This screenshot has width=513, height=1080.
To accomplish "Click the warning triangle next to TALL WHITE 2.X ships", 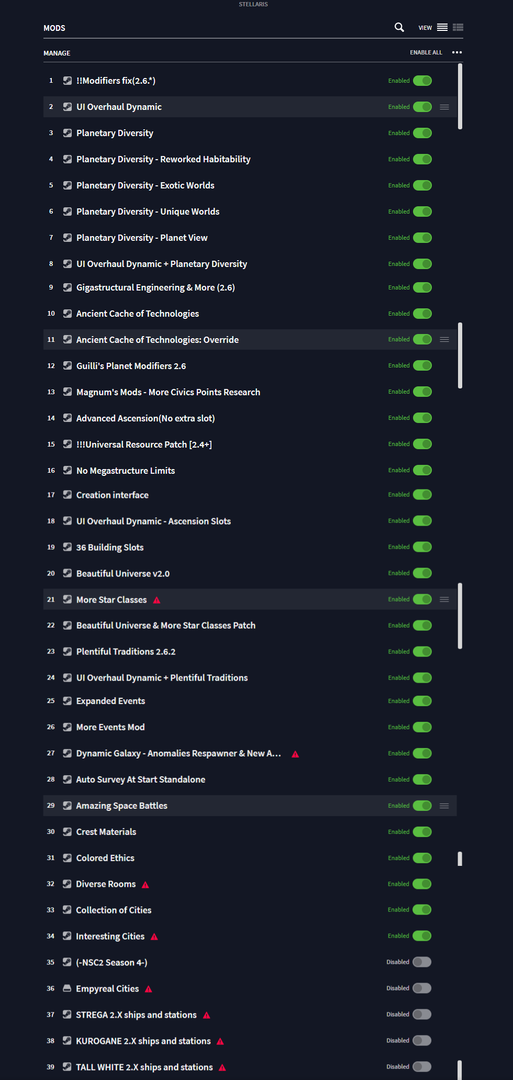I will (222, 1068).
